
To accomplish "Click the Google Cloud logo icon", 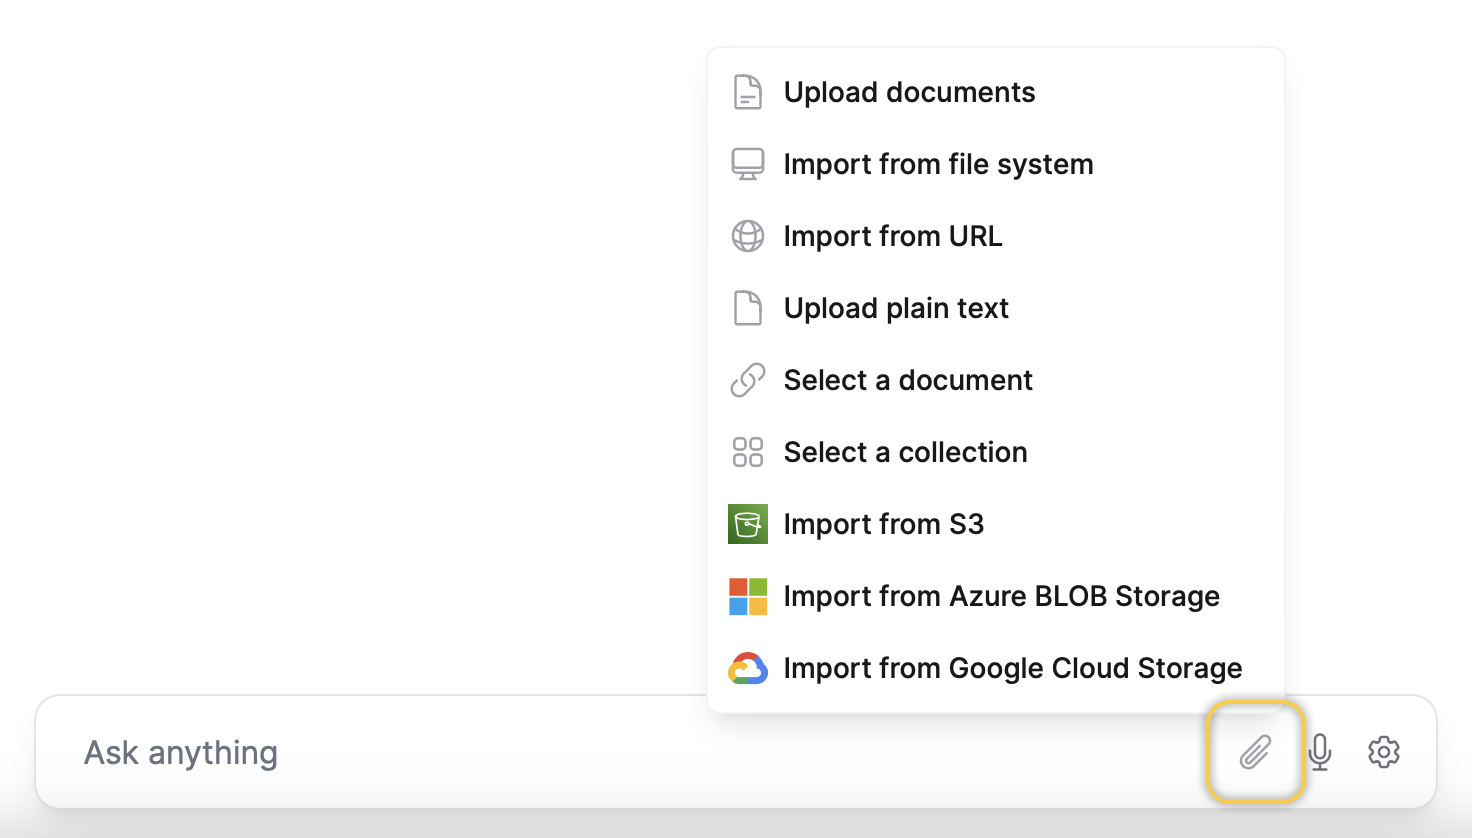I will 748,668.
